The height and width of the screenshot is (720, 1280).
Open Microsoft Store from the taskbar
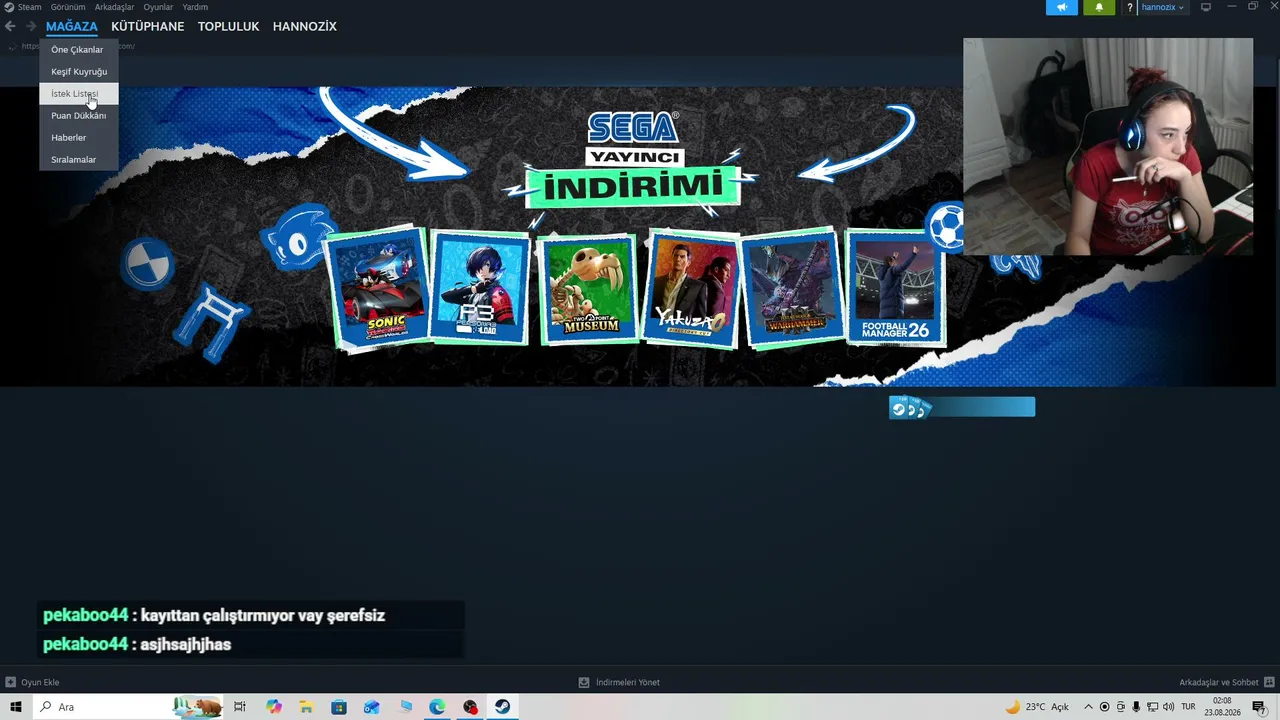[x=339, y=707]
